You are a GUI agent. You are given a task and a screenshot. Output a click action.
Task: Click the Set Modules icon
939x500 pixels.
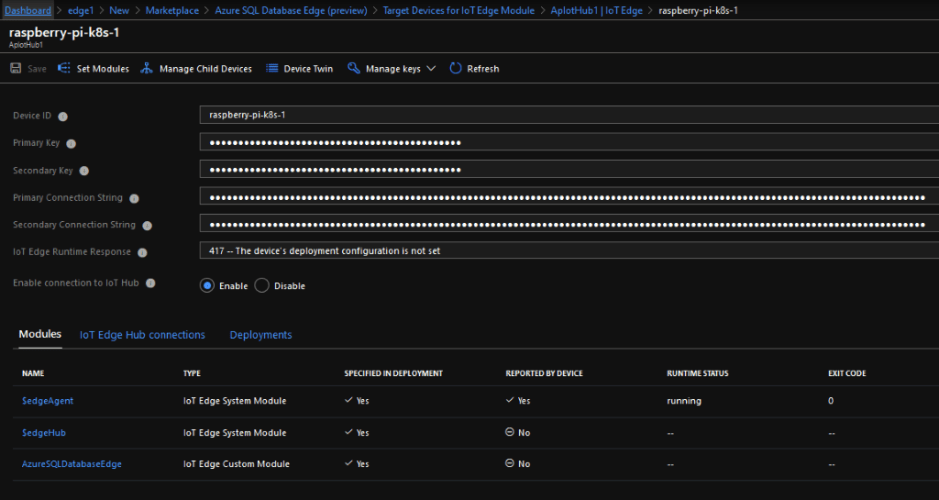(x=65, y=69)
